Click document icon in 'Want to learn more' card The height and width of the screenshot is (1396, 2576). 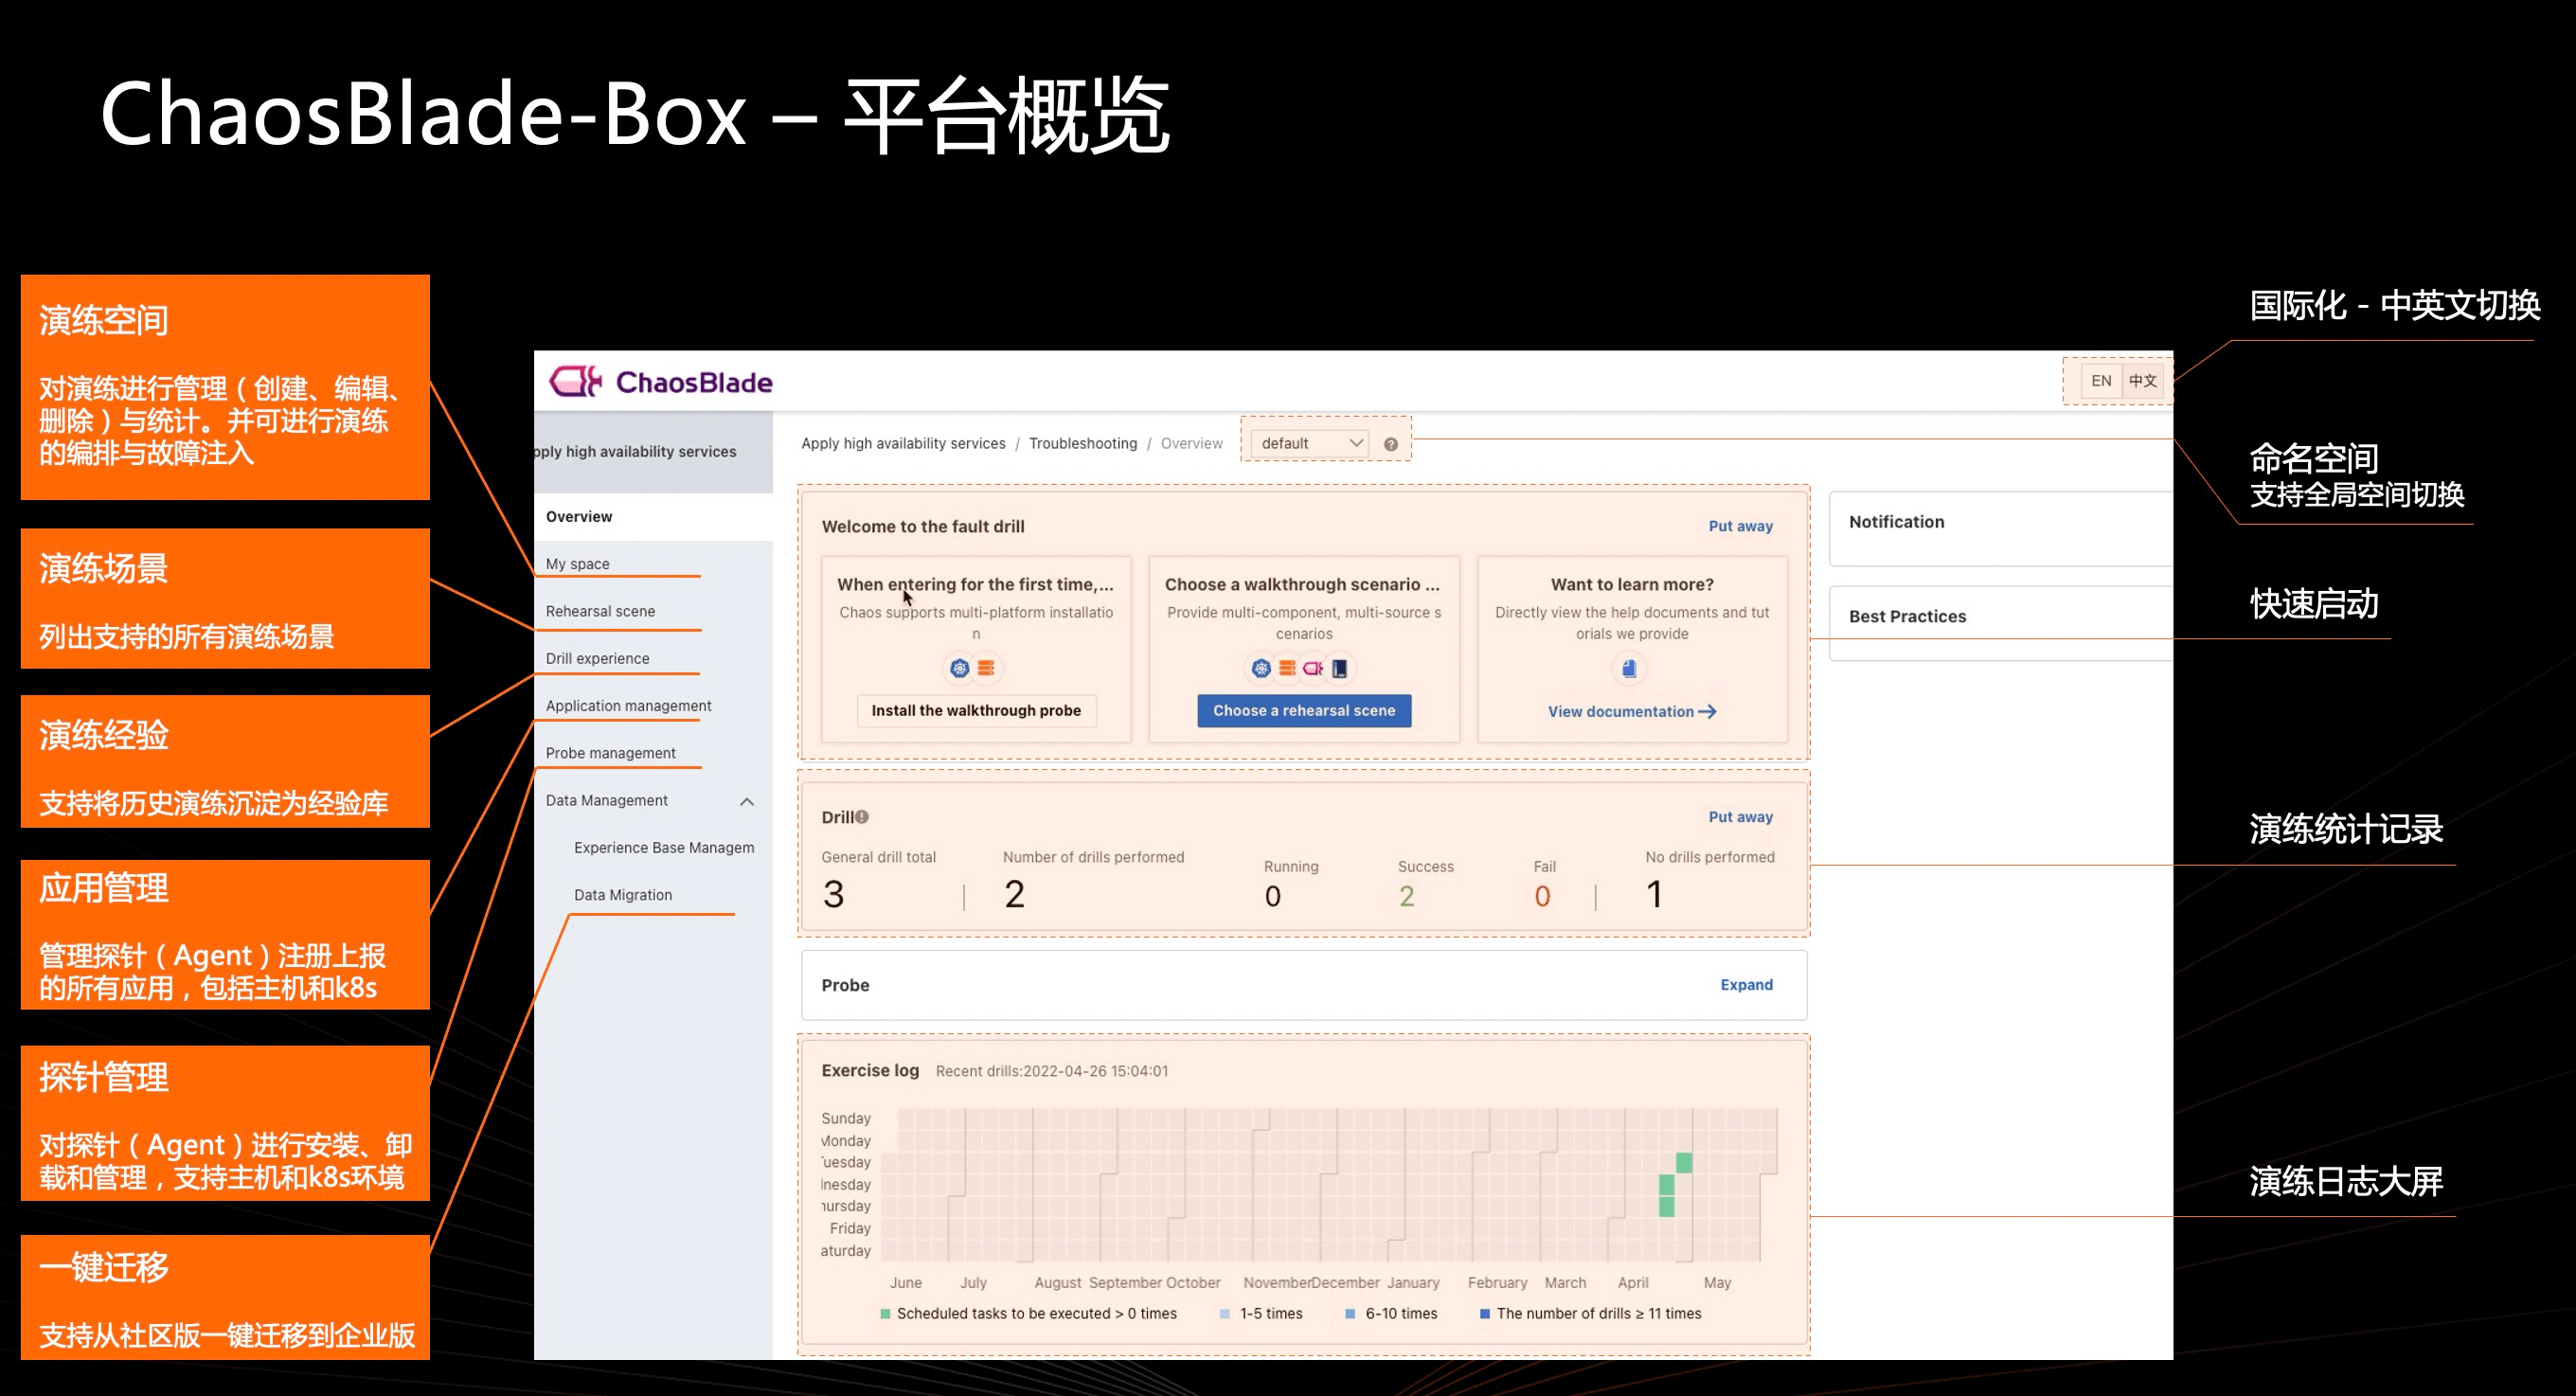[1629, 668]
